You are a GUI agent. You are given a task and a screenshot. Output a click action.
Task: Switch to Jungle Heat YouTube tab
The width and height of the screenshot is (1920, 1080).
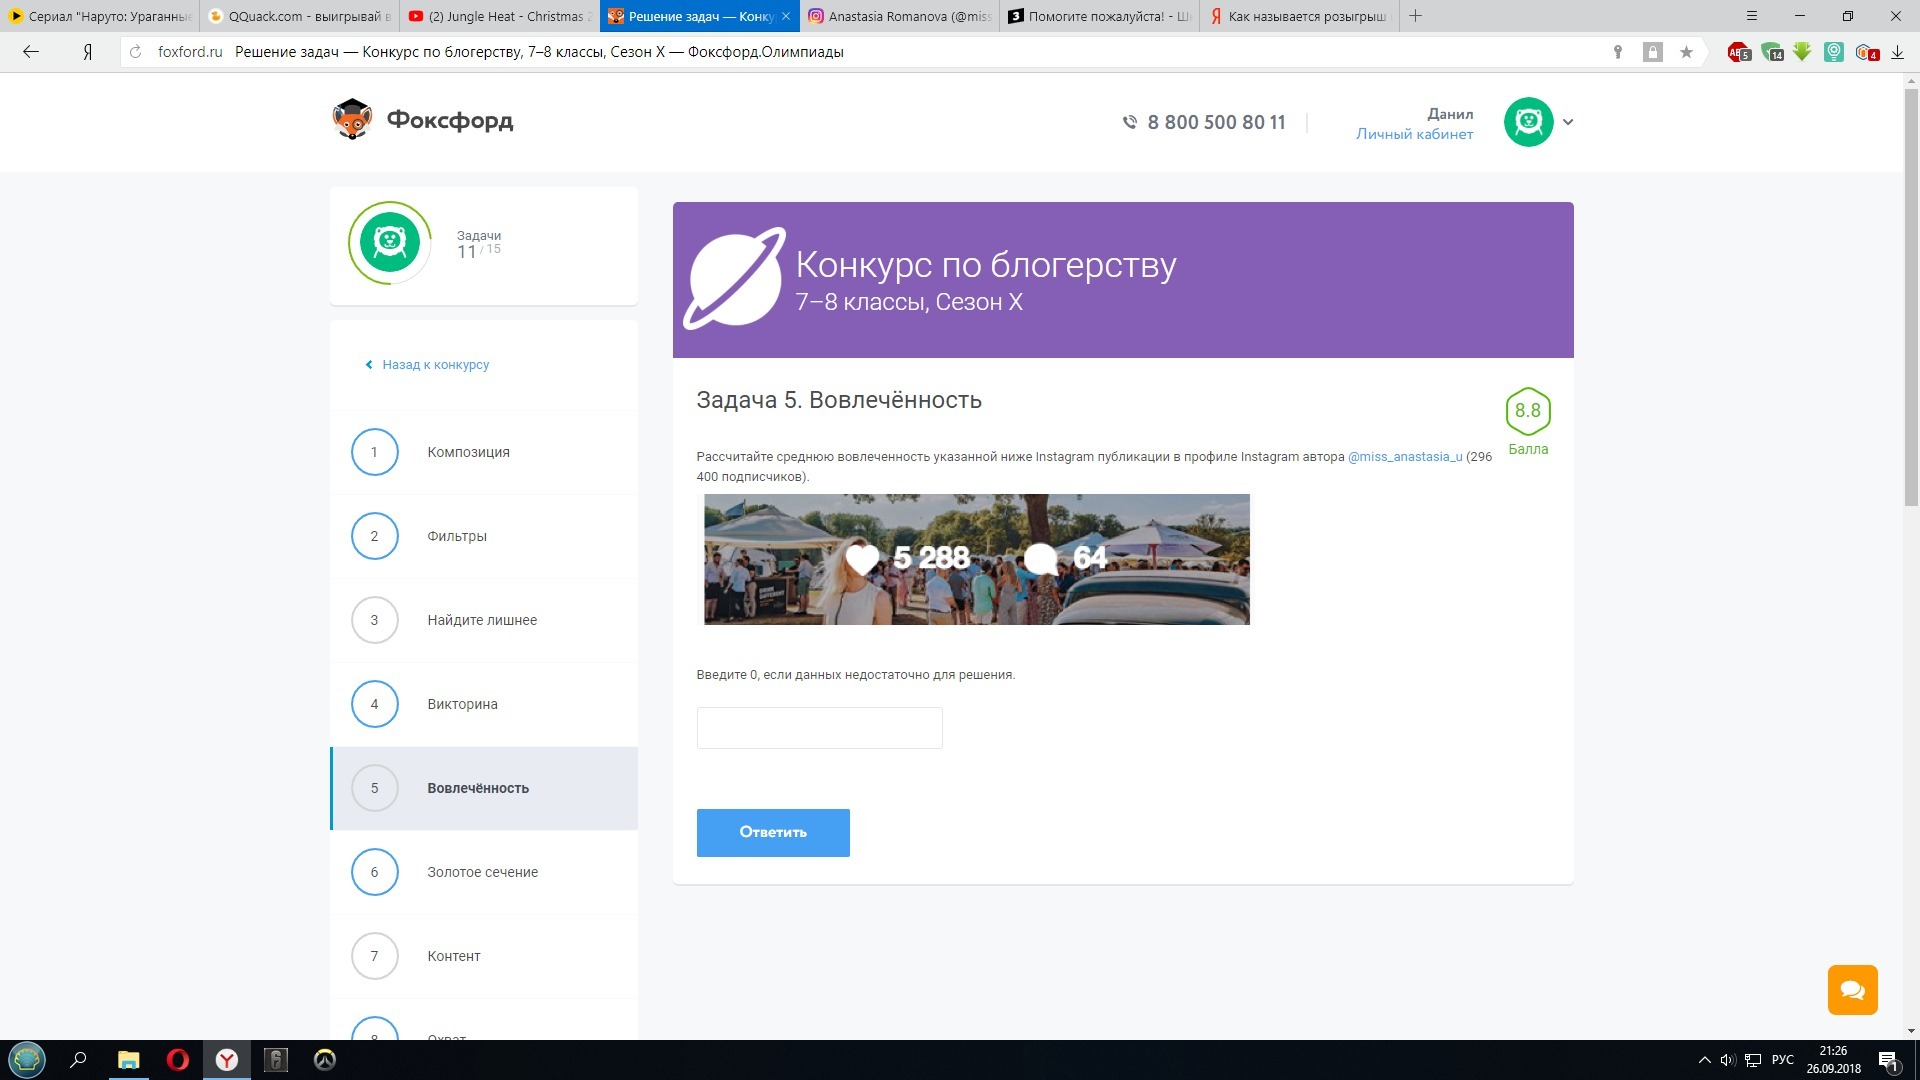(499, 16)
